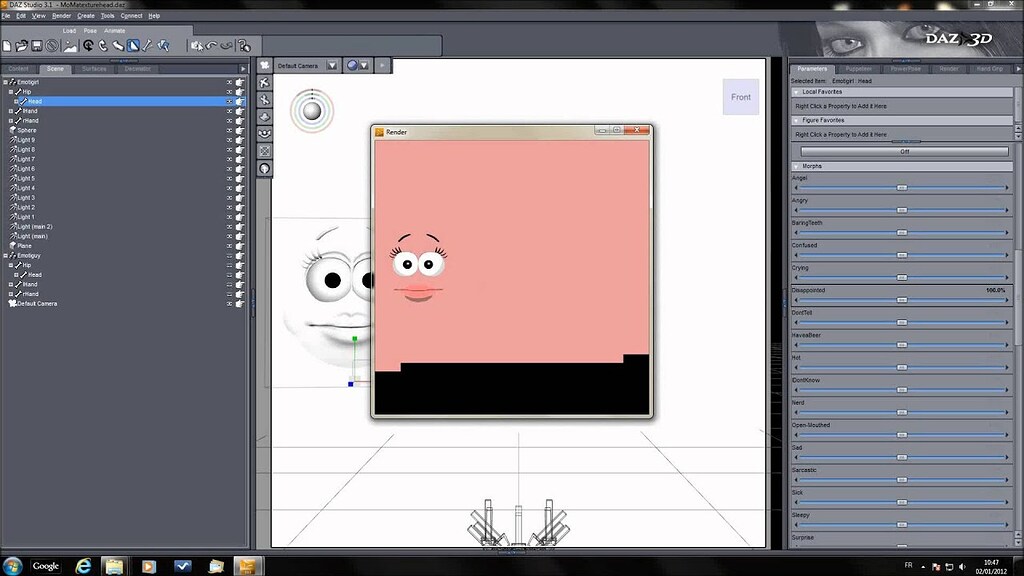Open the Default Camera dropdown above the viewport

click(332, 65)
